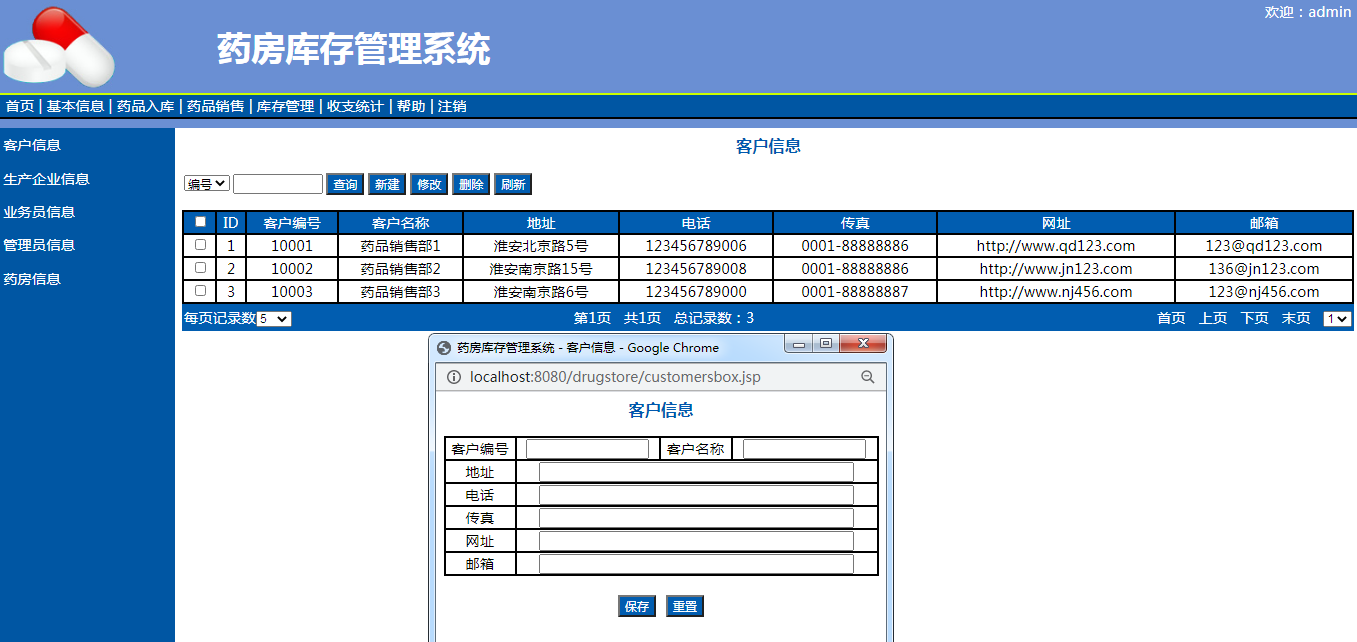This screenshot has width=1357, height=642.
Task: Select 库存管理 in the navigation bar
Action: (x=285, y=106)
